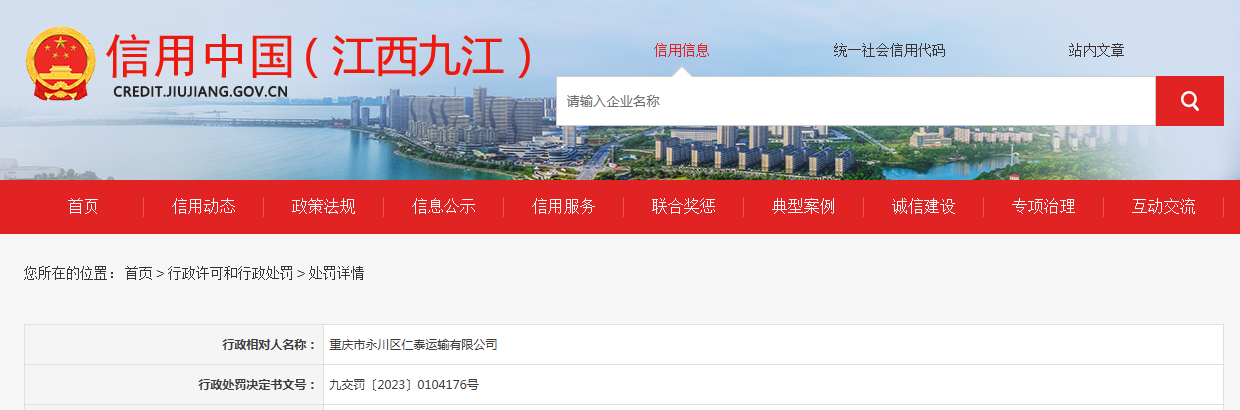
Task: Click the CREDIT.JIUJIANG.GOV.CN domain text
Action: 200,91
